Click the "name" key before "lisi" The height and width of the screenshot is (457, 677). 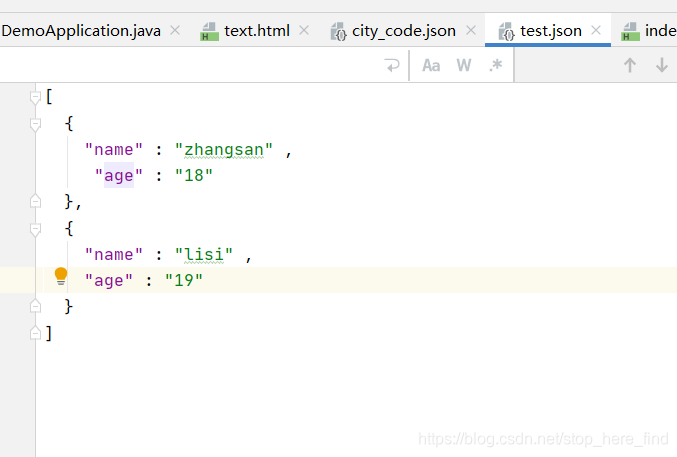[x=114, y=254]
